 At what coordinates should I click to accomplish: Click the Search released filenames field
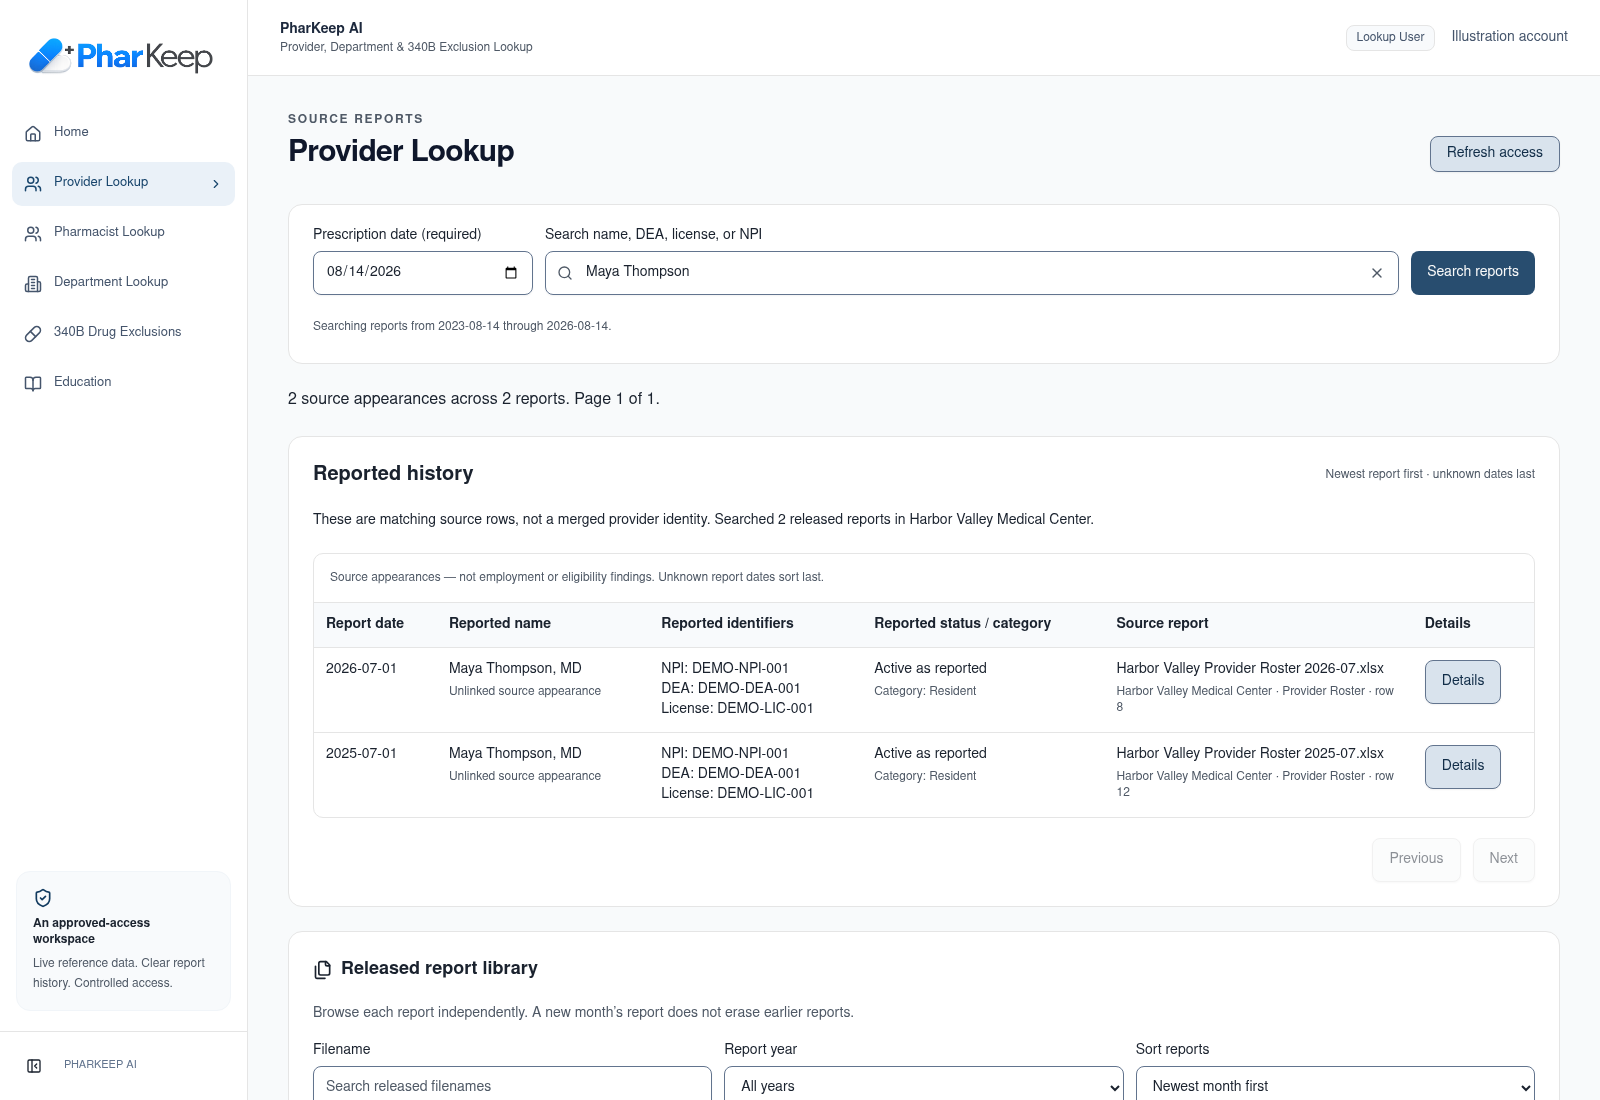[x=512, y=1085]
